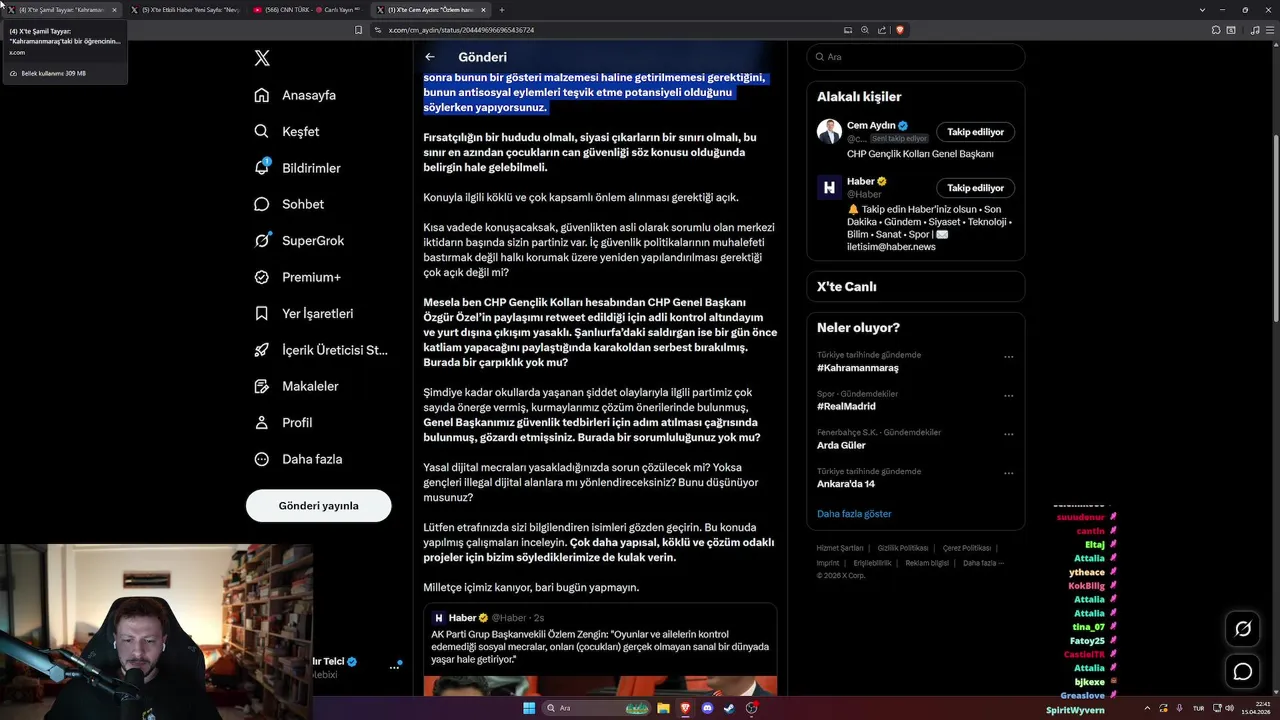1280x720 pixels.
Task: Open Discord from the taskbar
Action: click(x=707, y=708)
